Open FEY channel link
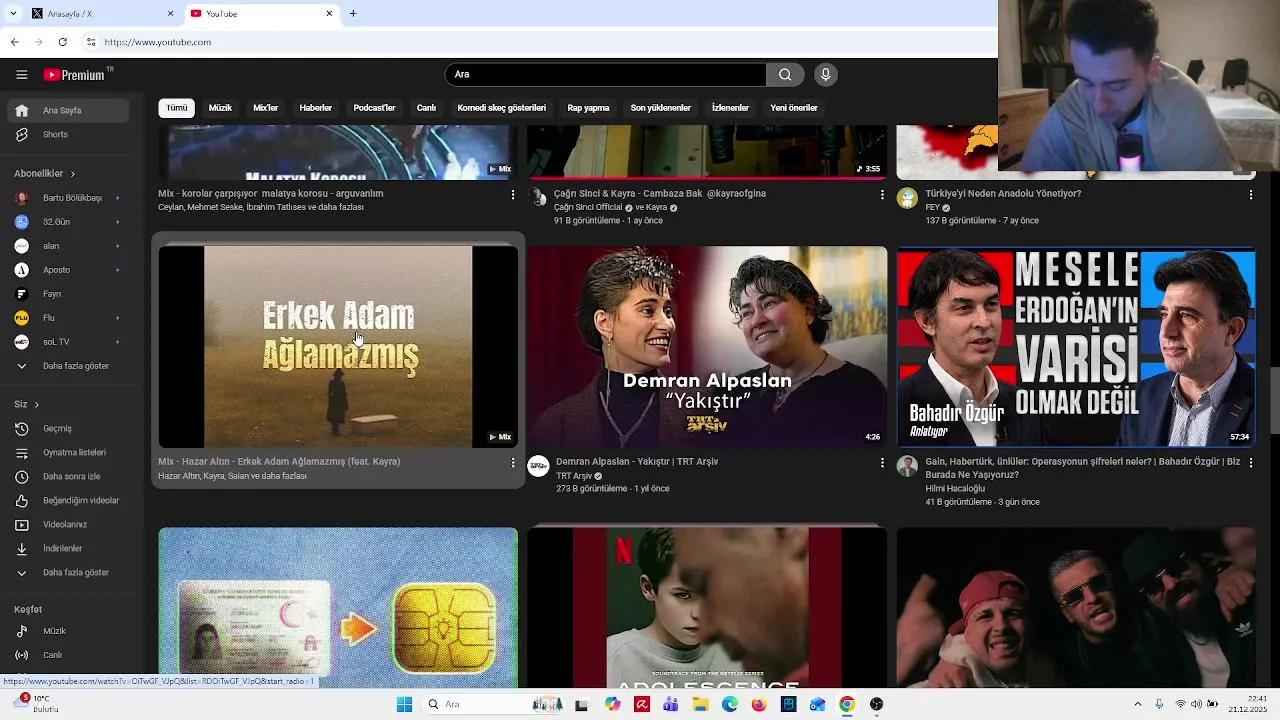 [x=932, y=208]
